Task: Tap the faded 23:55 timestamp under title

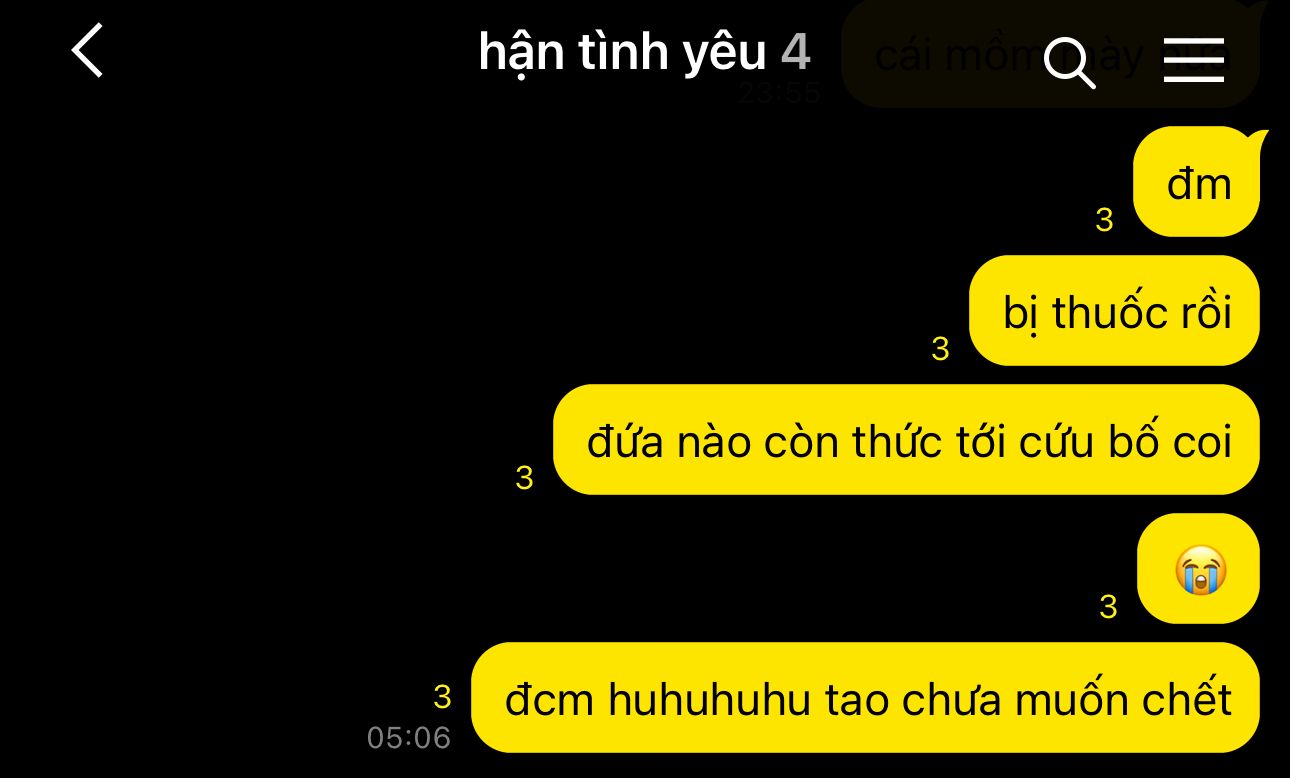Action: tap(779, 93)
